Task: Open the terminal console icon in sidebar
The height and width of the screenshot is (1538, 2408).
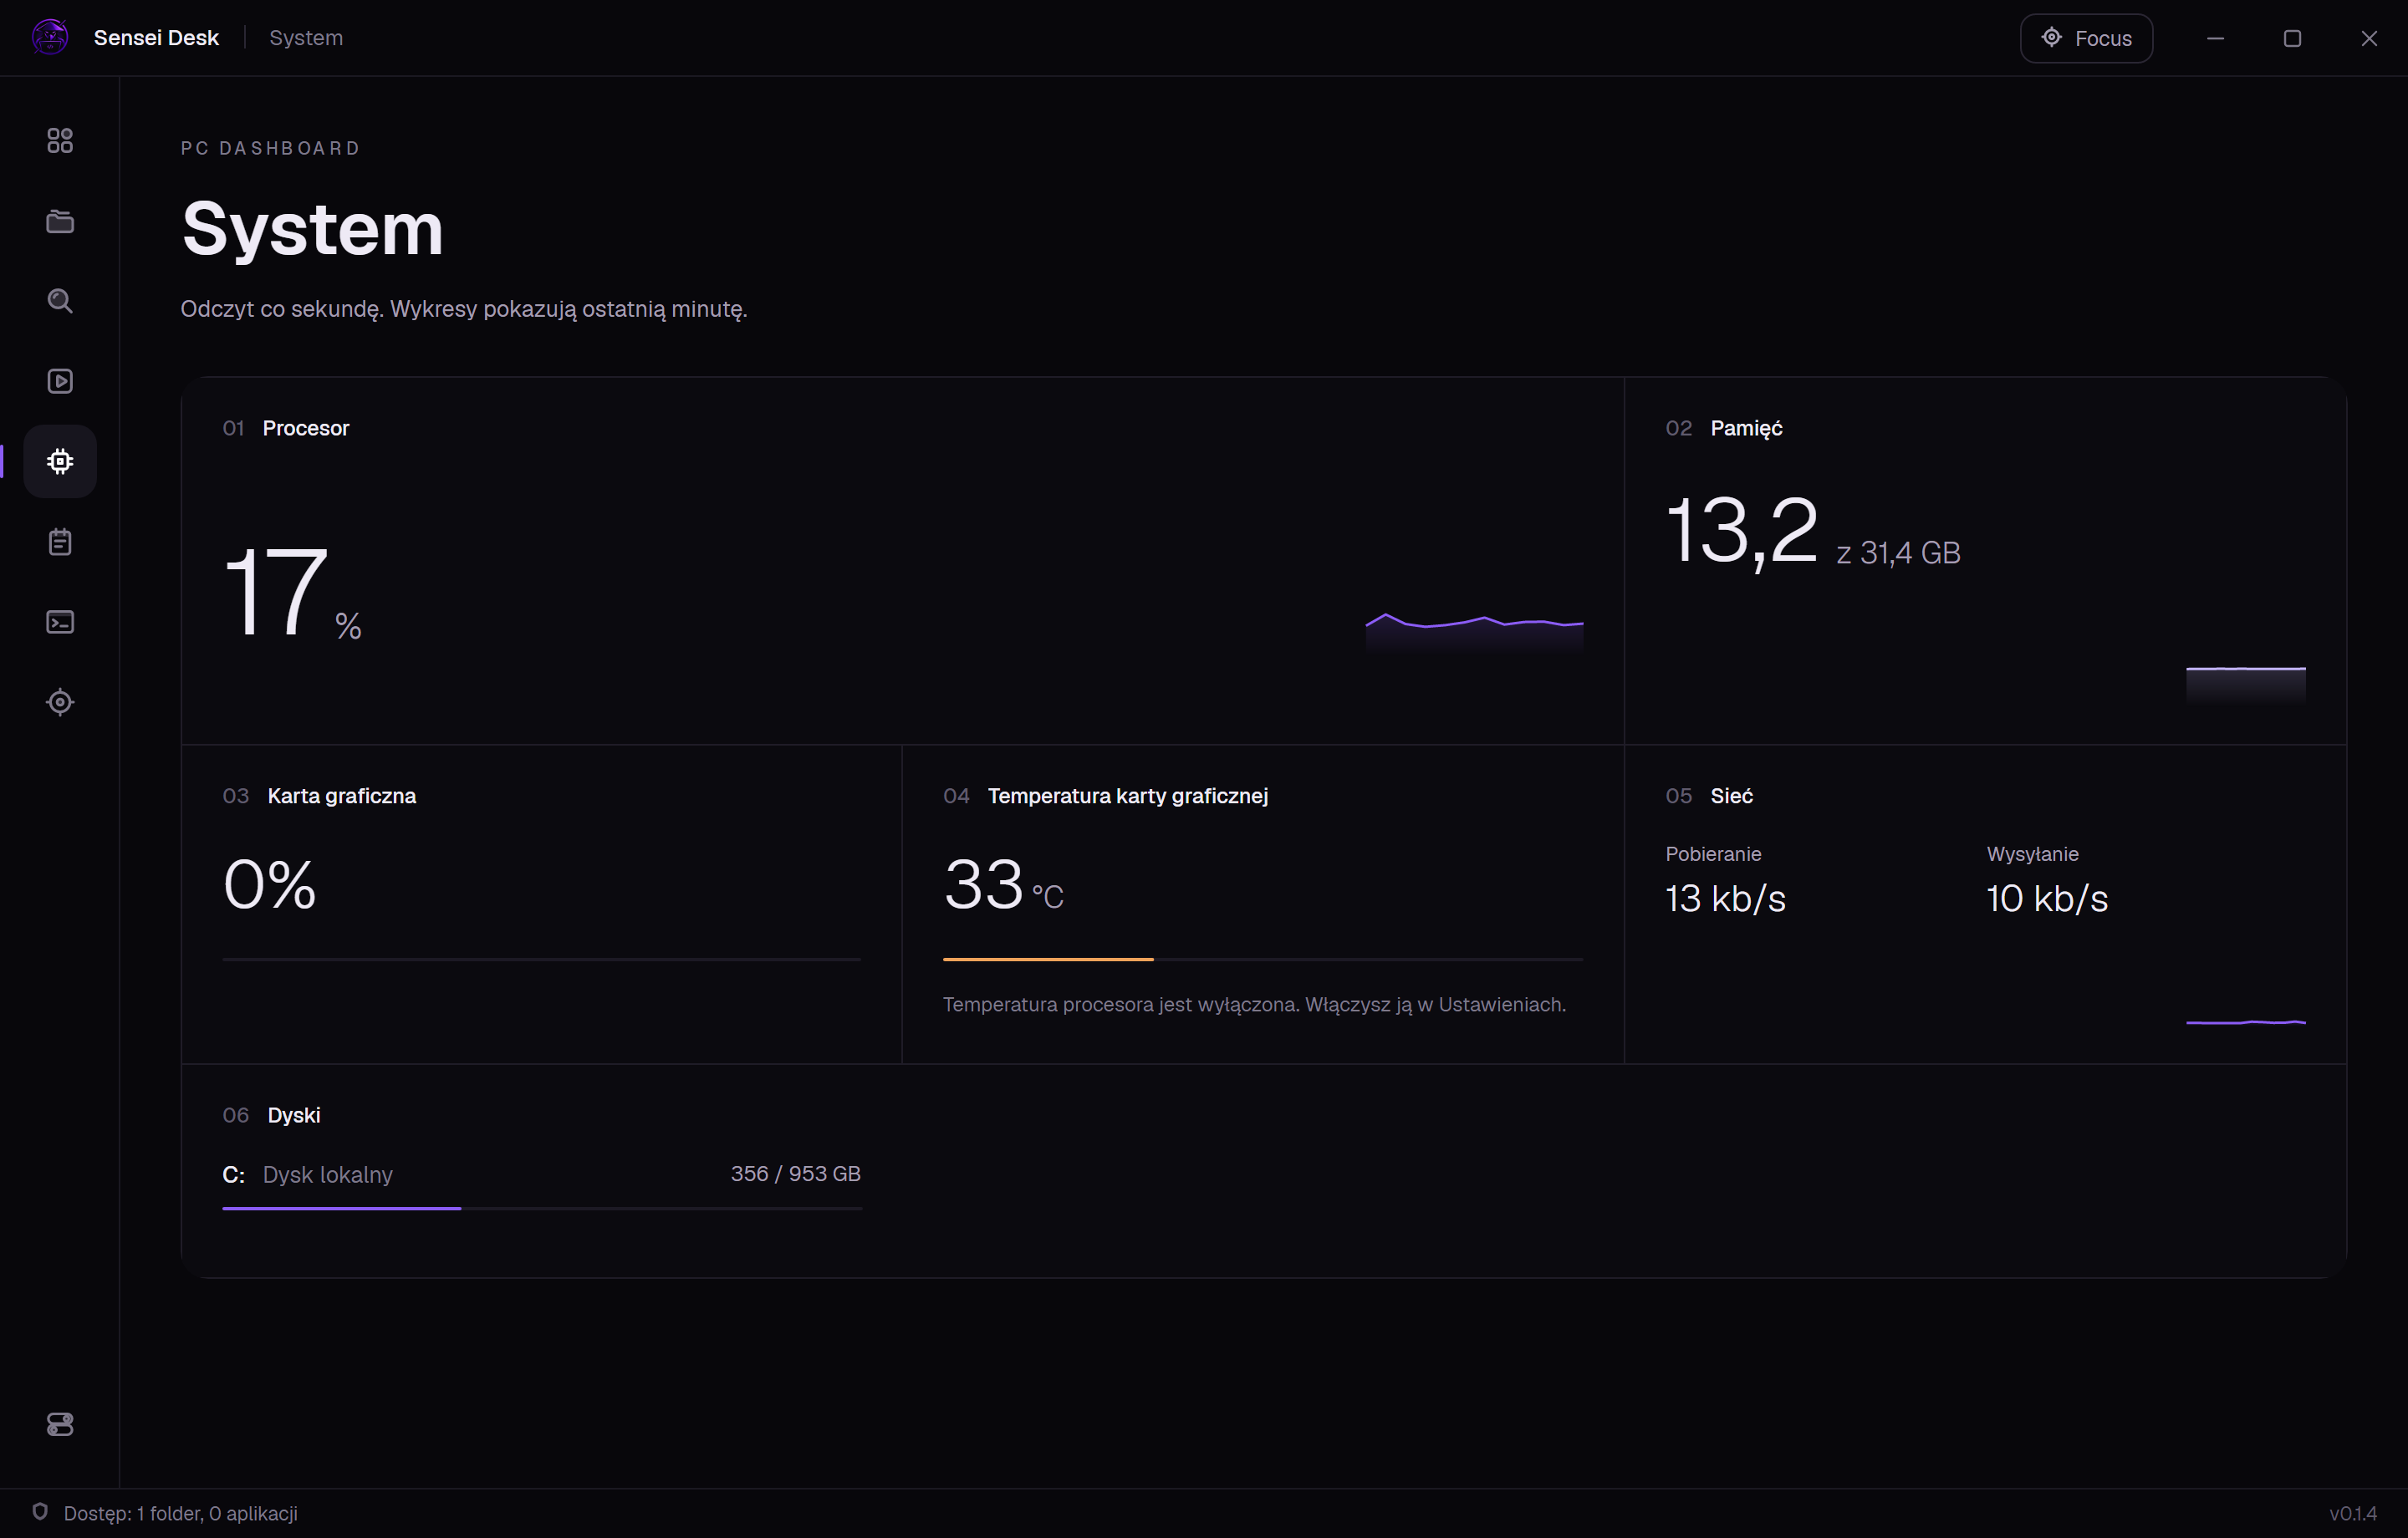Action: pos(60,622)
